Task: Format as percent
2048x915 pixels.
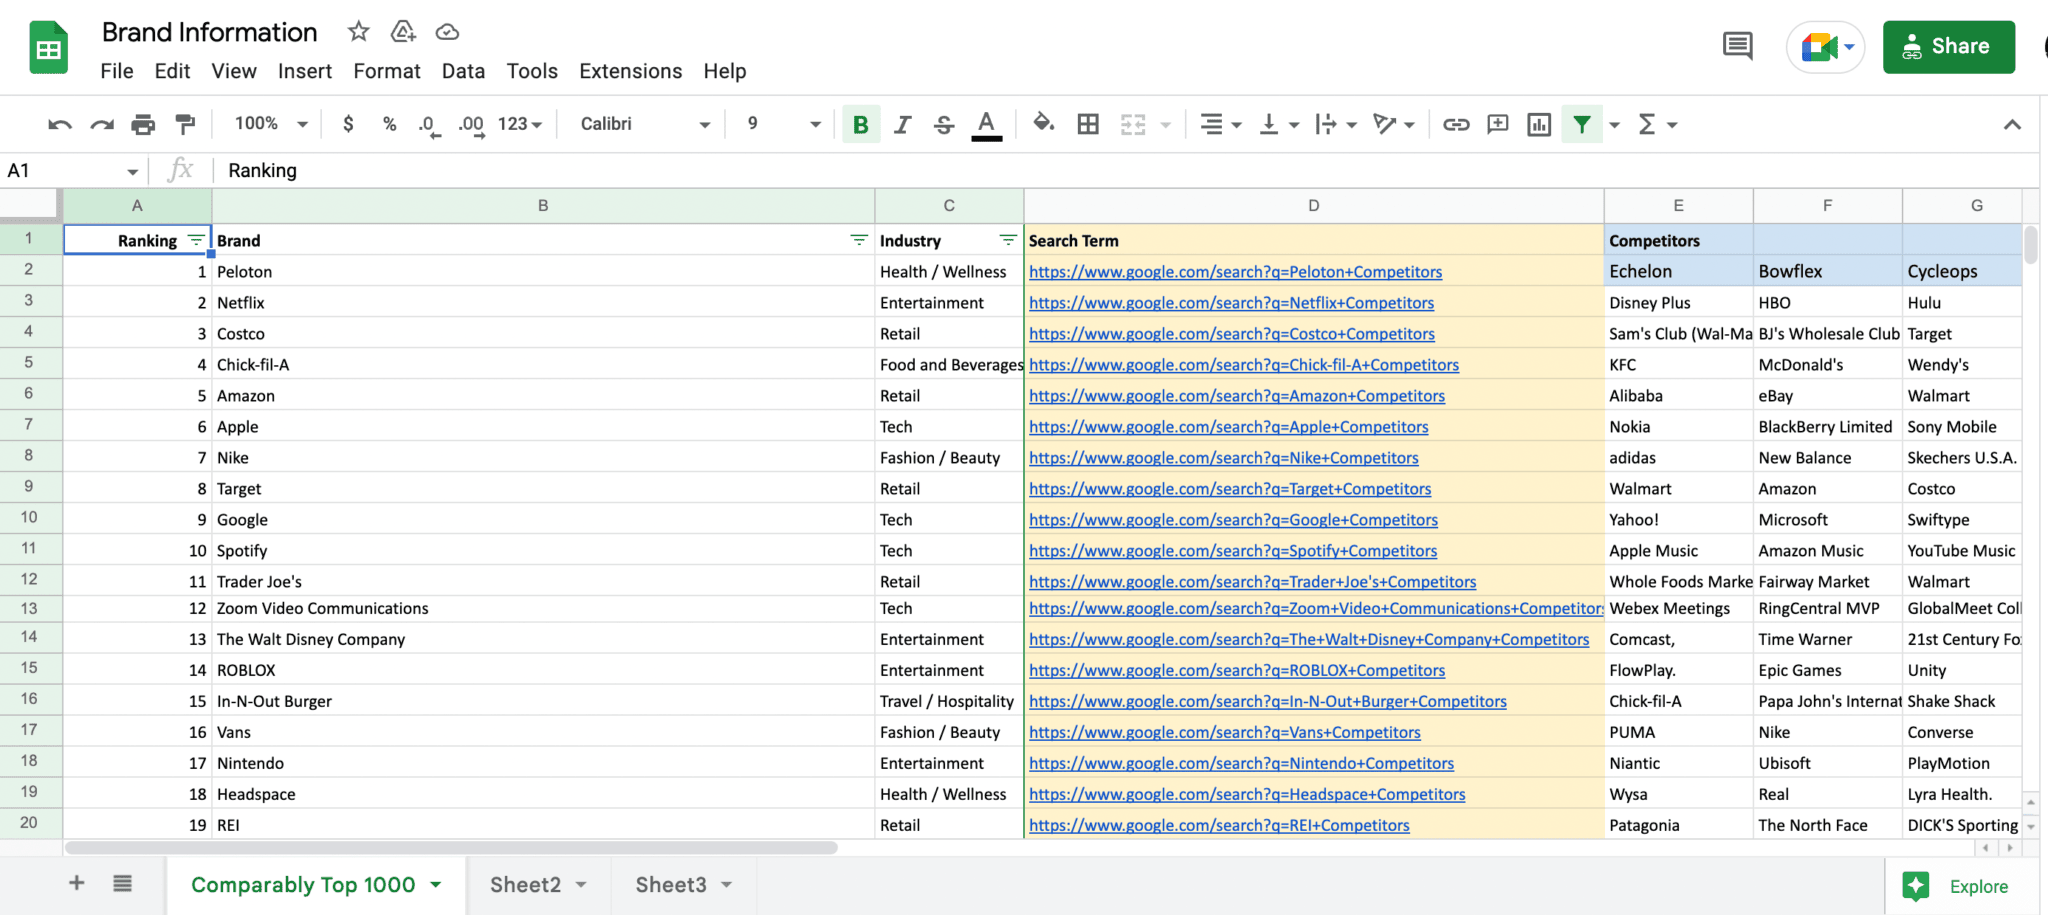Action: pyautogui.click(x=390, y=124)
